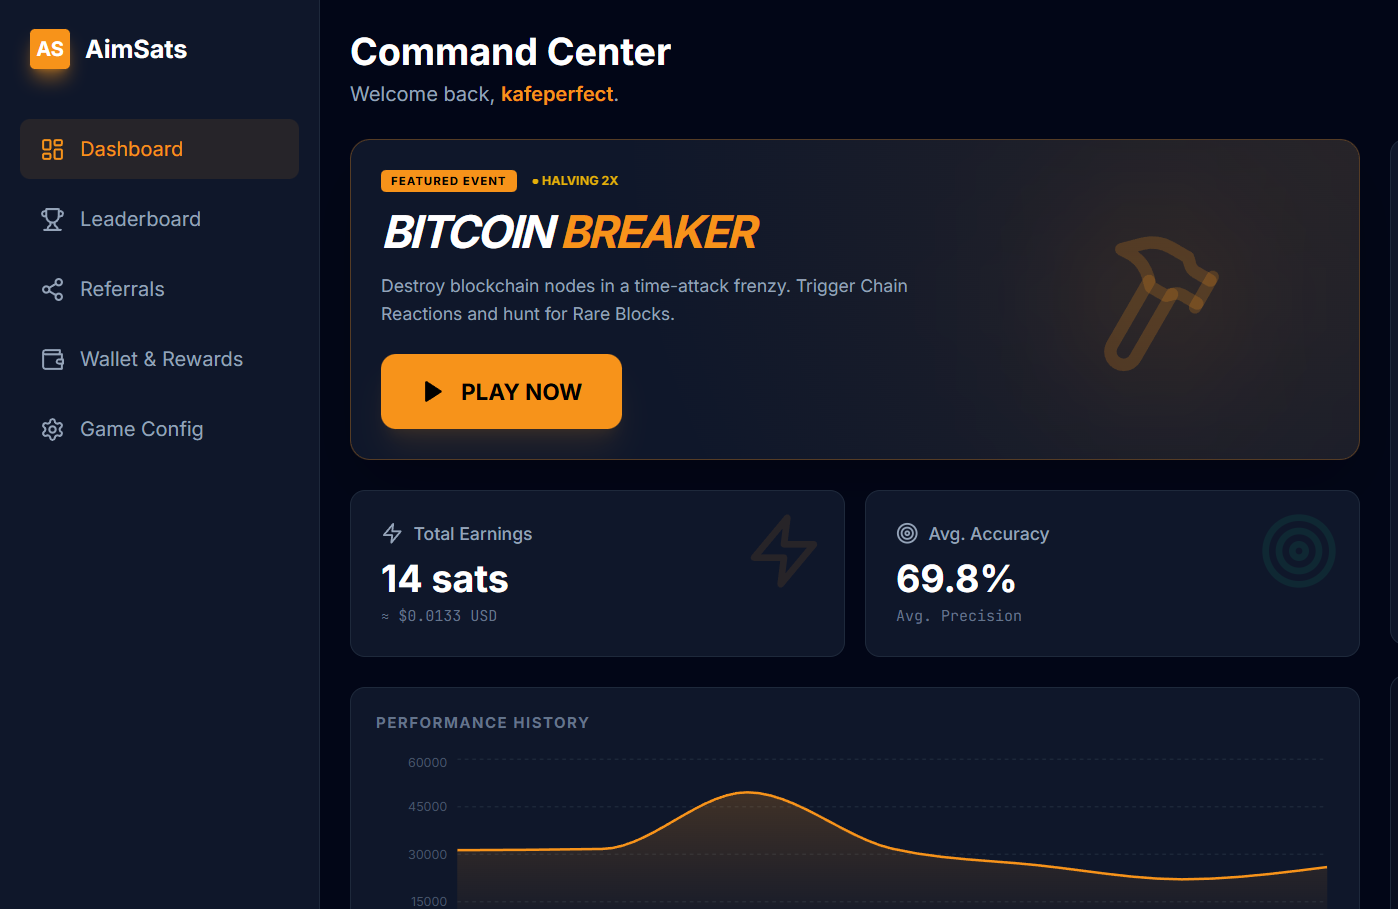
Task: Click the FEATURED EVENT badge
Action: coord(448,181)
